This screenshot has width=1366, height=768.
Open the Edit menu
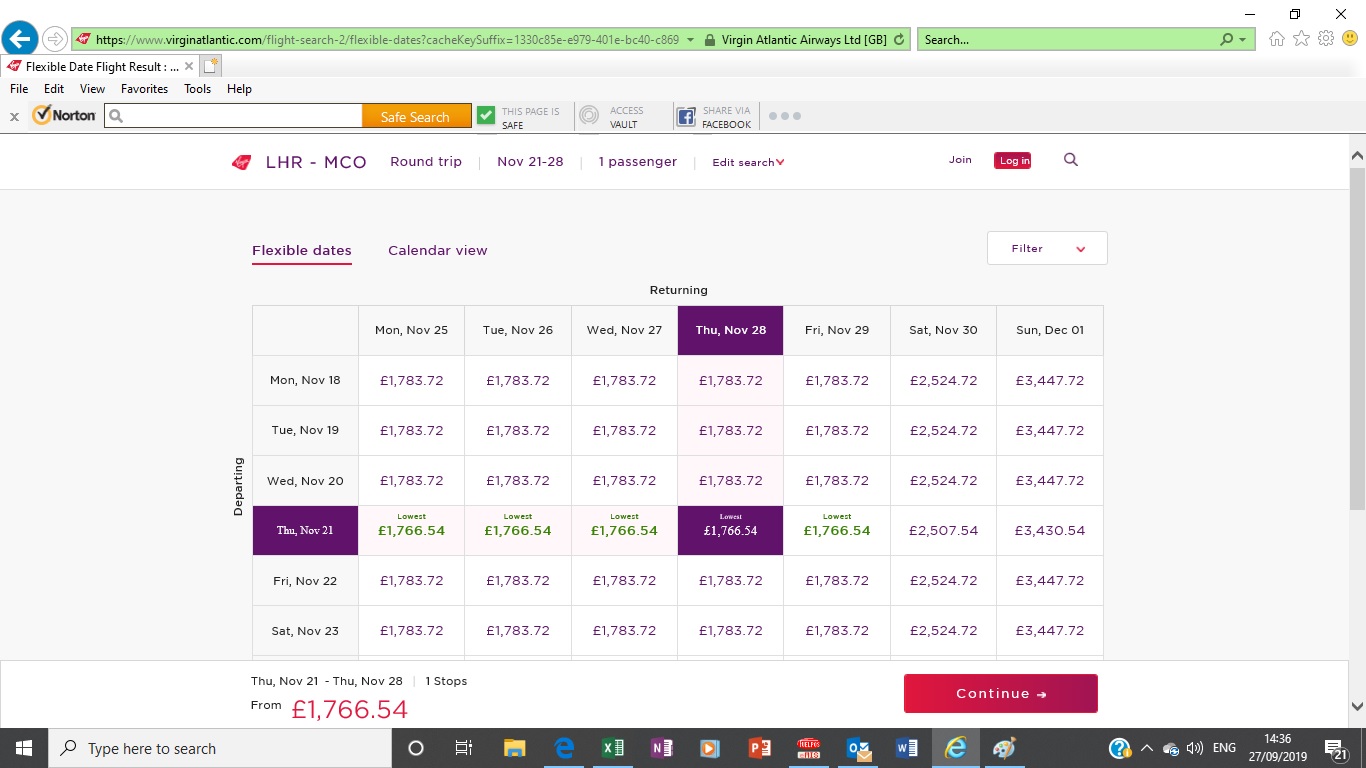[54, 89]
